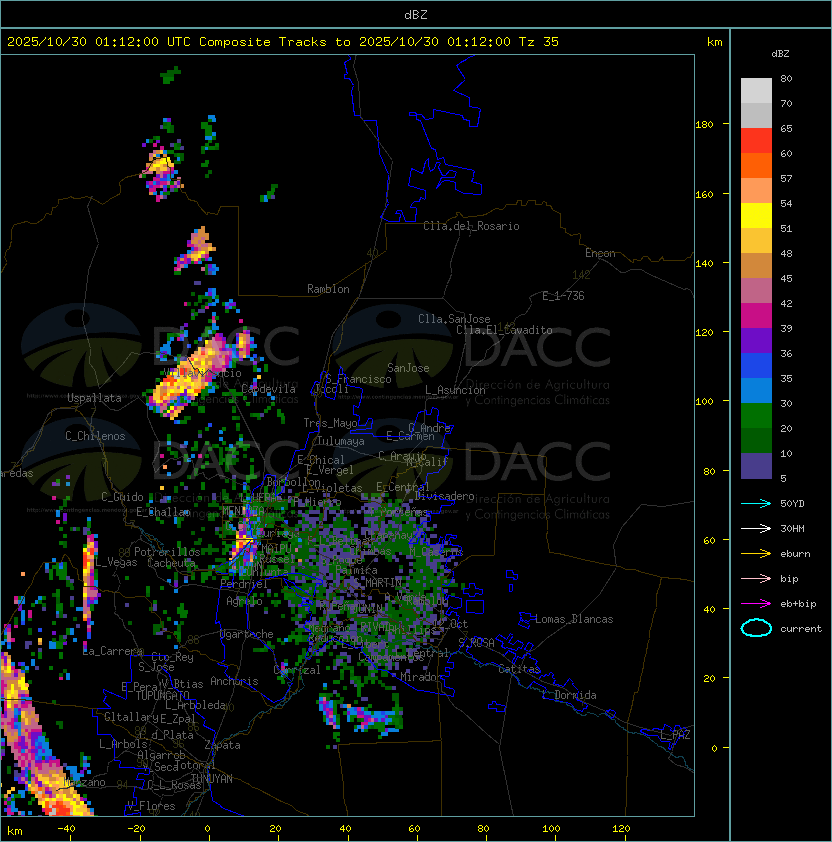
Task: Pick the bright yellow 51-54 dBZ swatch
Action: (x=756, y=215)
